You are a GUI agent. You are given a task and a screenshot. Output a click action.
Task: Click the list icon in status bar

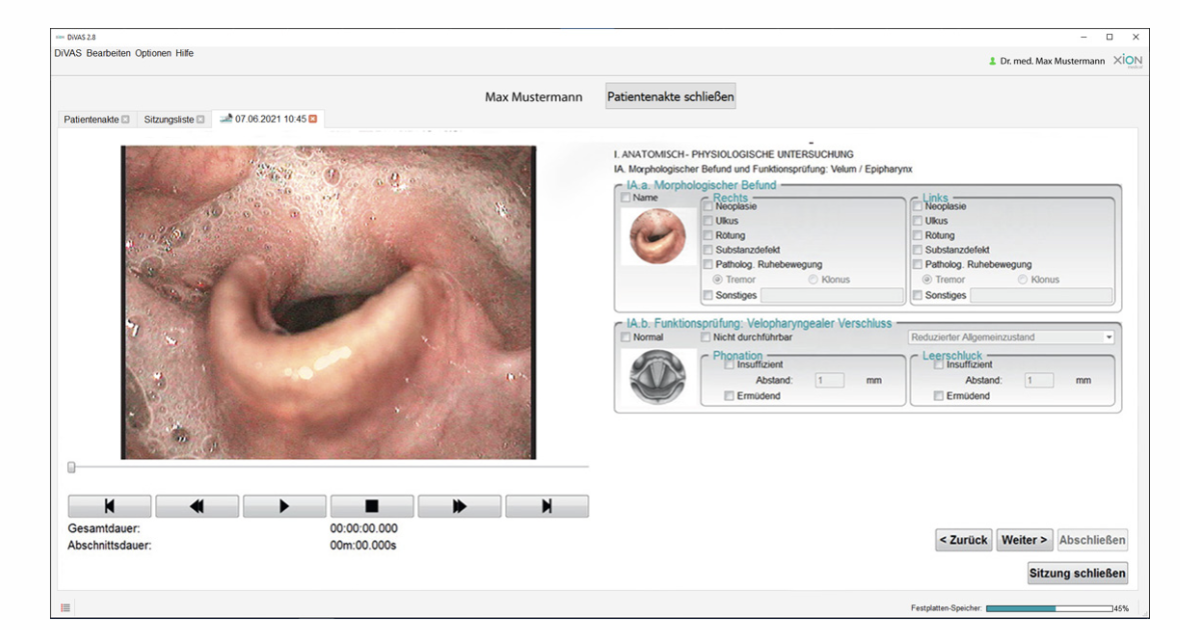click(x=65, y=608)
